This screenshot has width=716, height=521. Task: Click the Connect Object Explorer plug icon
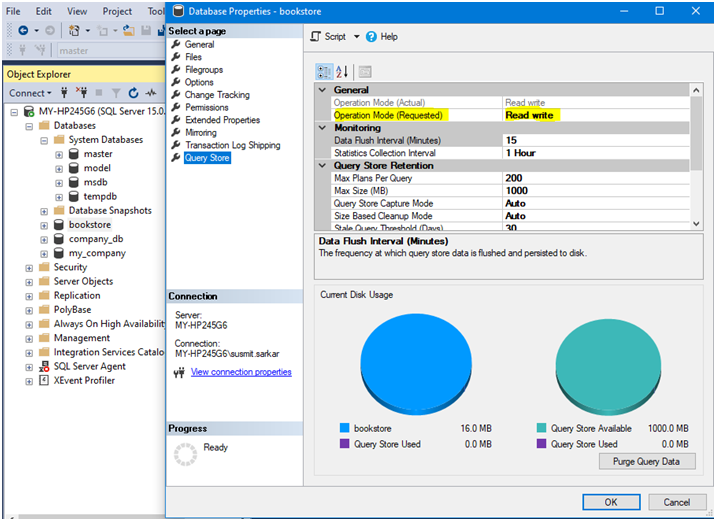pyautogui.click(x=64, y=93)
